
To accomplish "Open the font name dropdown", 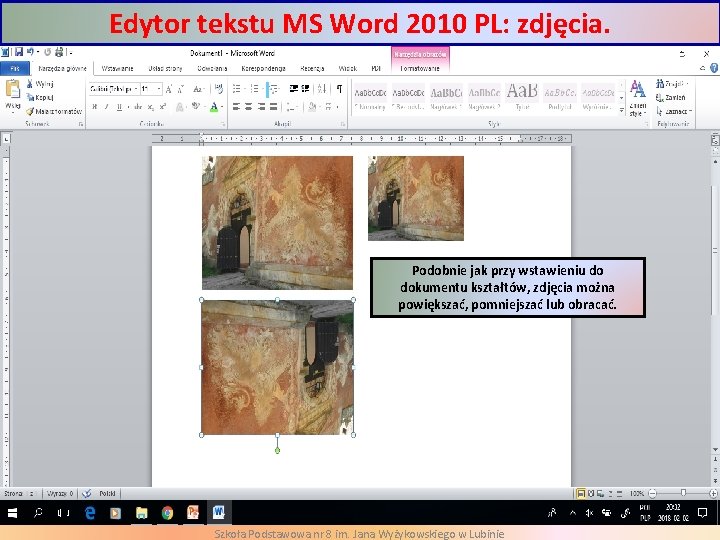I will 136,89.
